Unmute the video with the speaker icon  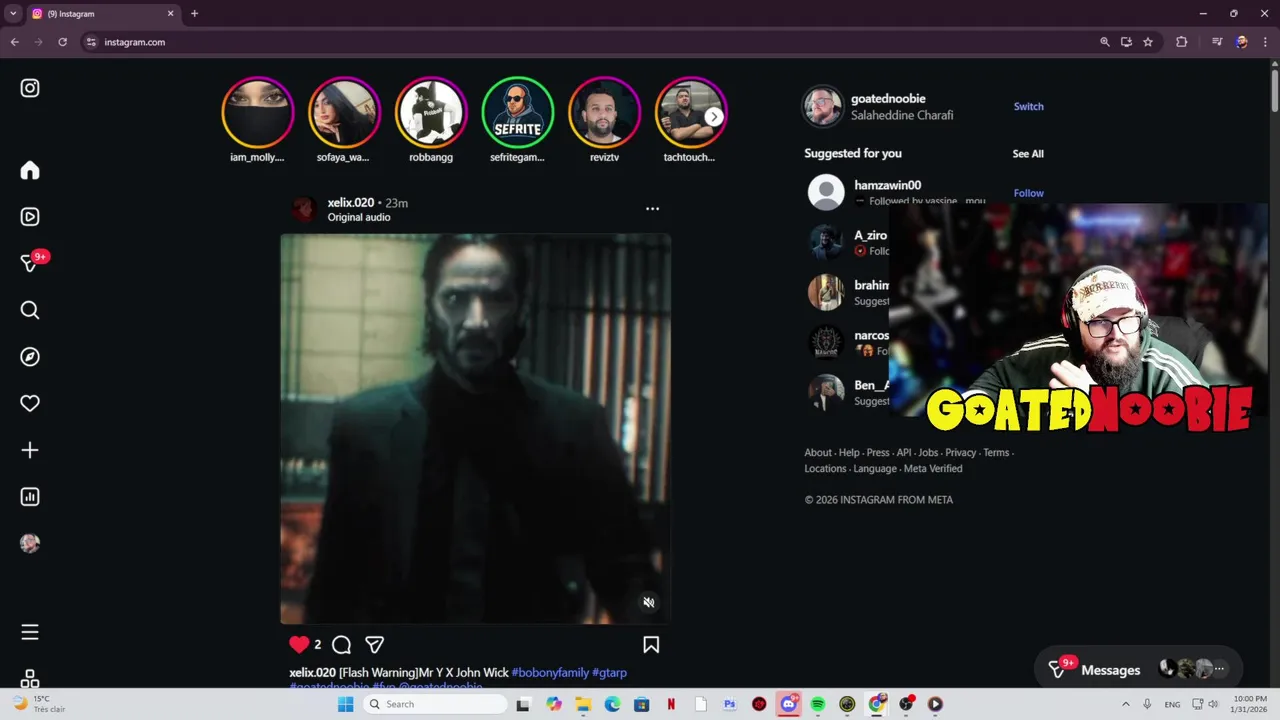pyautogui.click(x=648, y=602)
